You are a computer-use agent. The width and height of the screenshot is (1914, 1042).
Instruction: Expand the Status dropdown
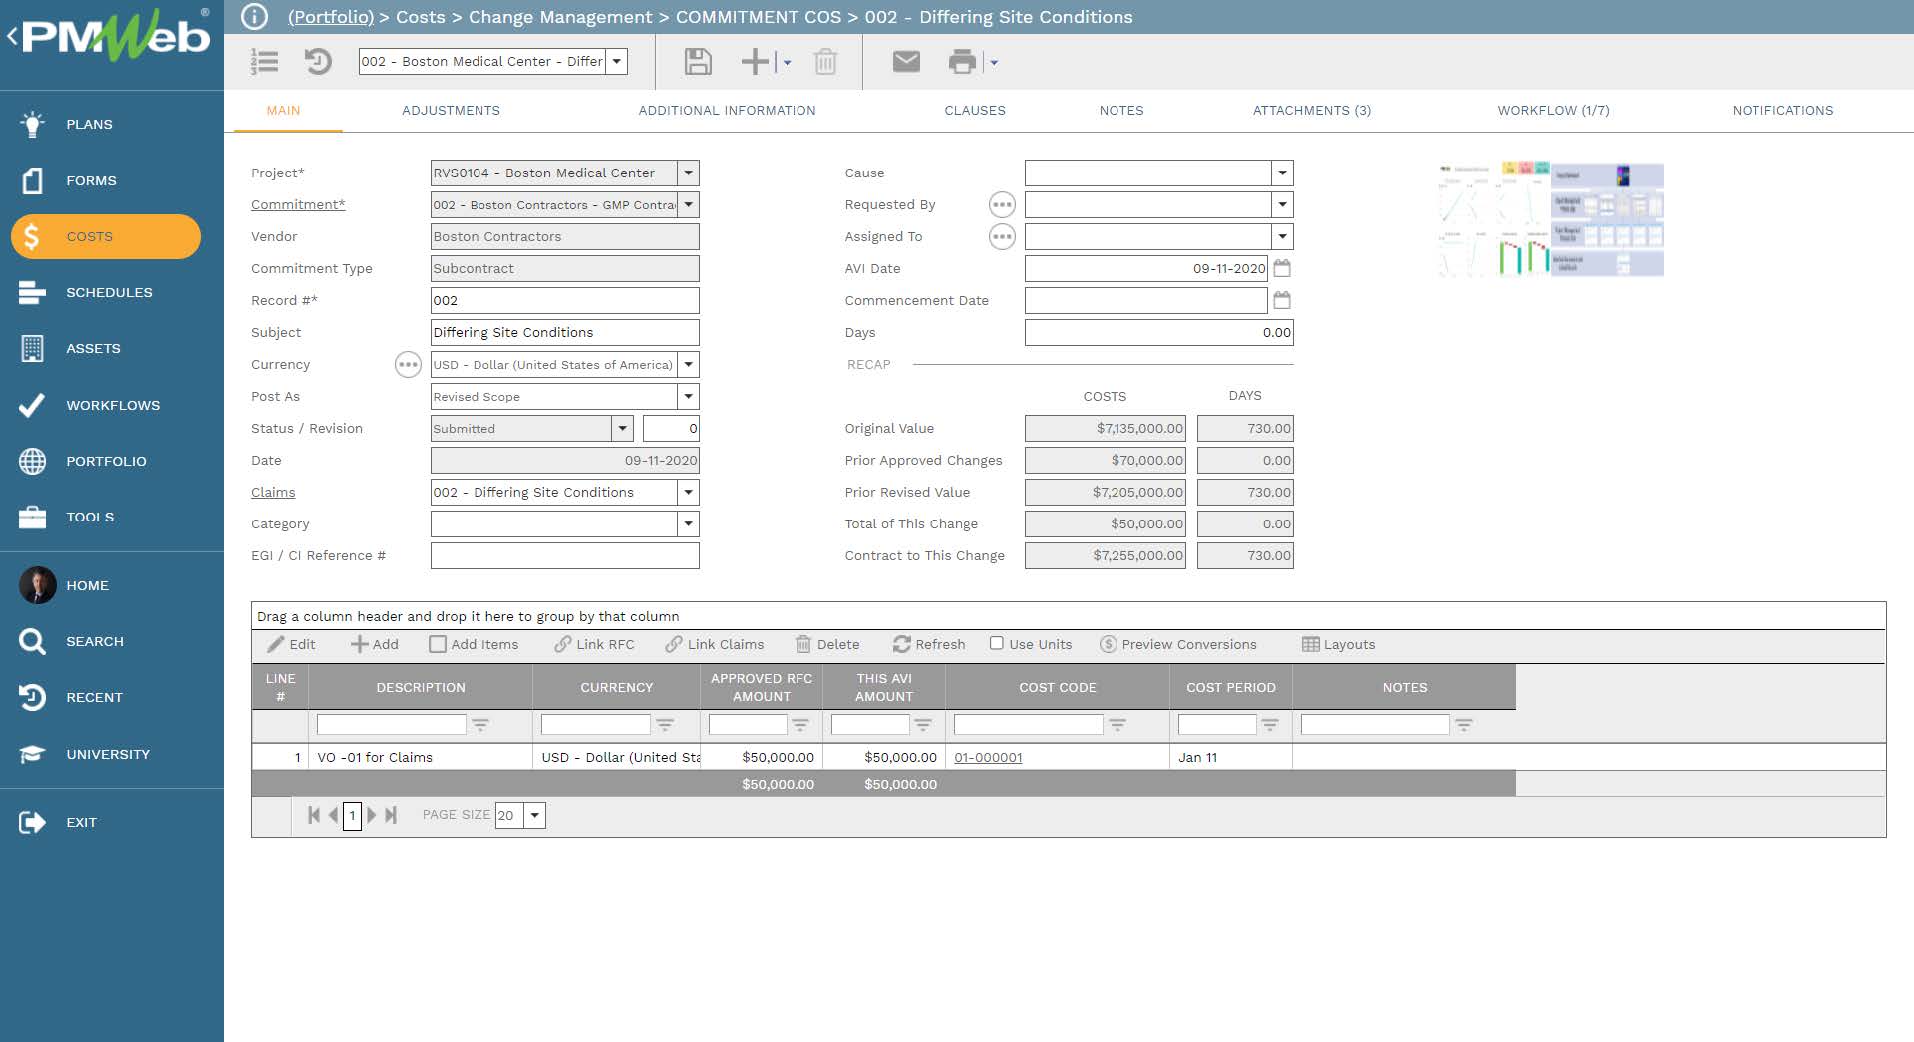click(x=622, y=428)
